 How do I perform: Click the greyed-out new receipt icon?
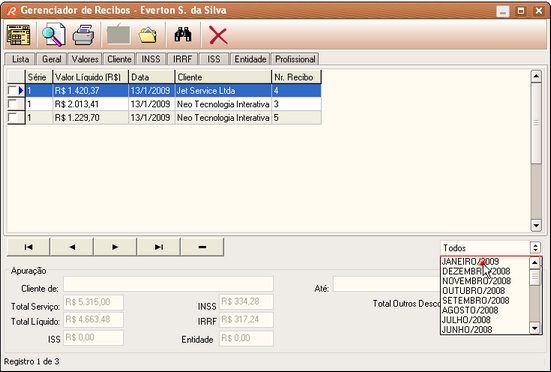point(118,35)
